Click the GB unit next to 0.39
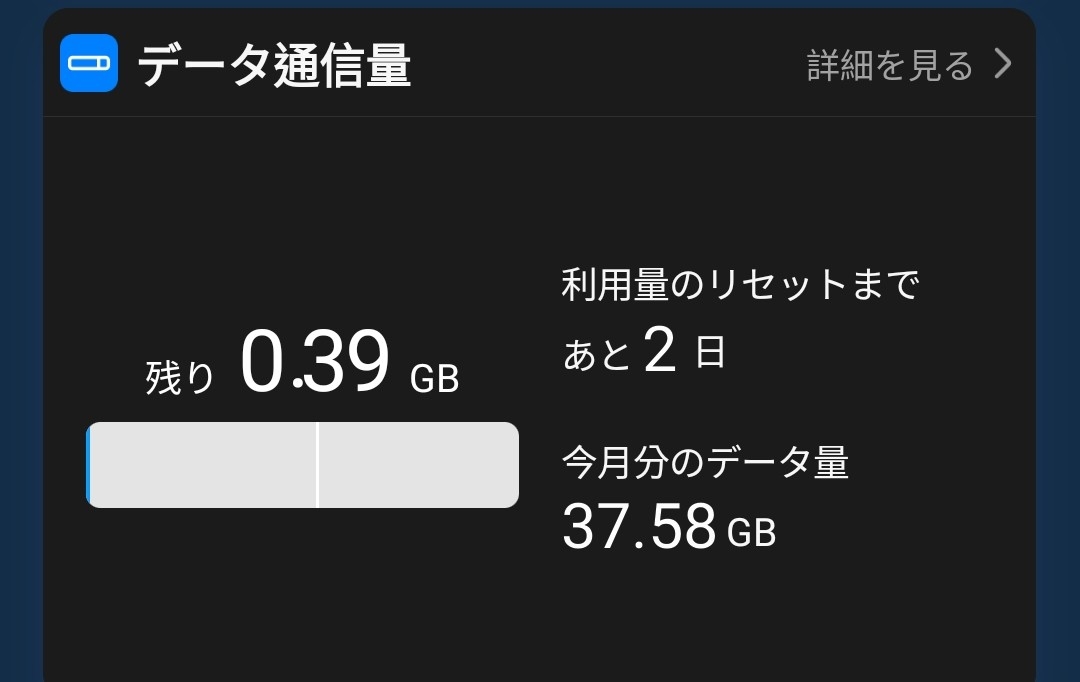1080x682 pixels. (435, 379)
